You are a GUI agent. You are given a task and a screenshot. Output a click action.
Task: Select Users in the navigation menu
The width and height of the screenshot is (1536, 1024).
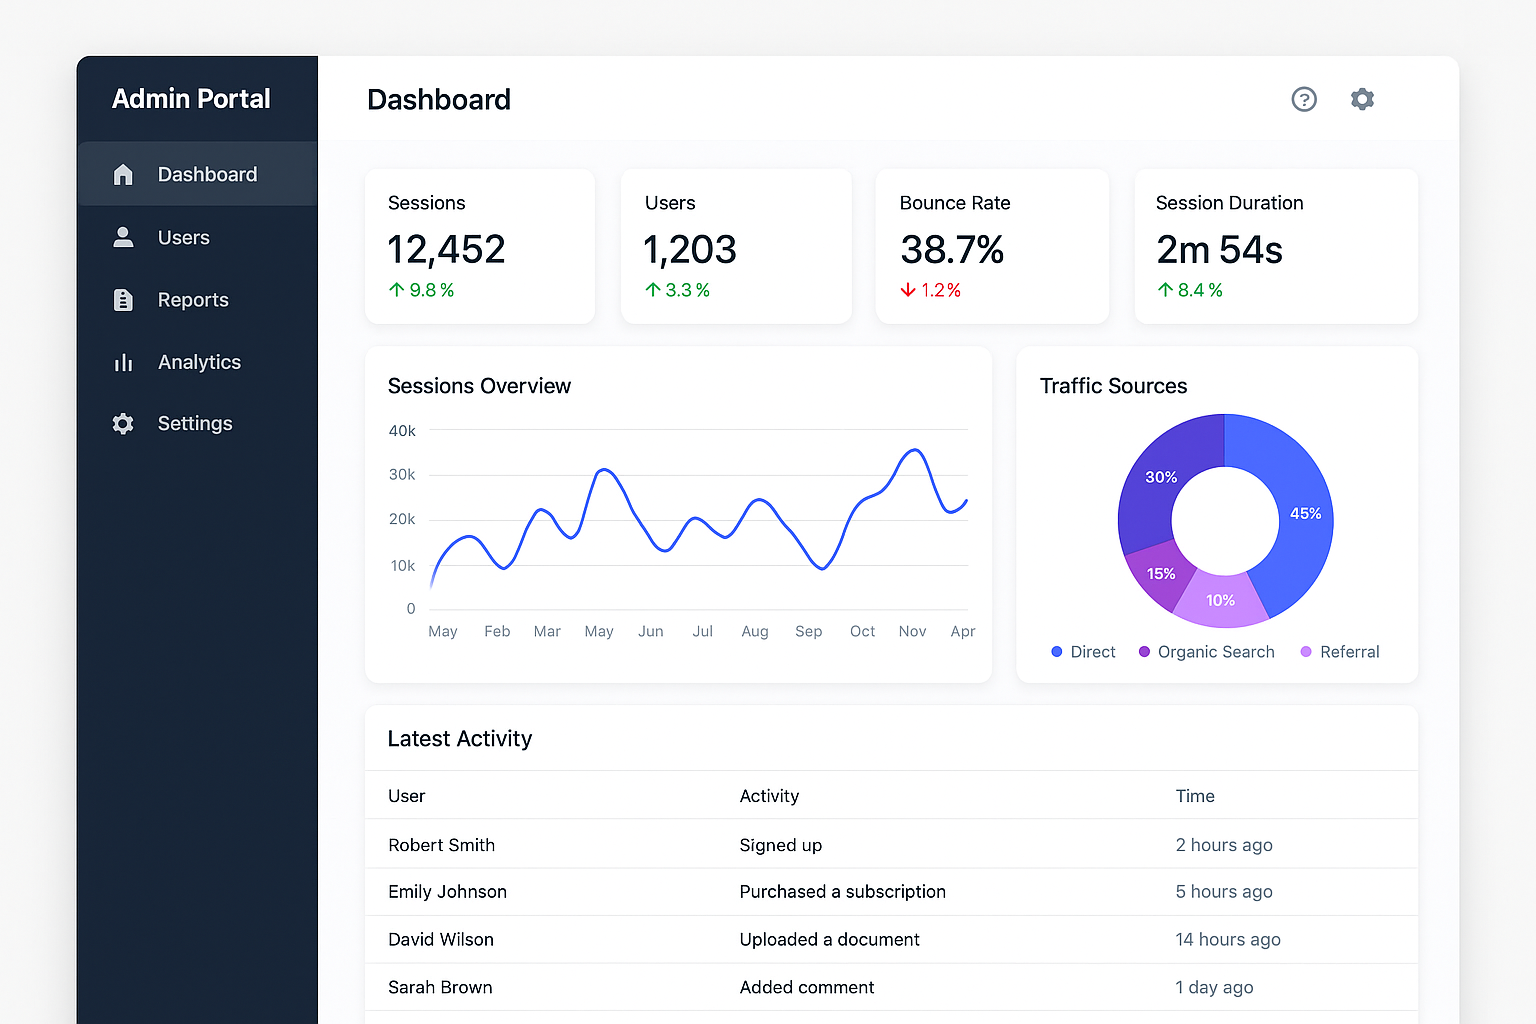183,237
